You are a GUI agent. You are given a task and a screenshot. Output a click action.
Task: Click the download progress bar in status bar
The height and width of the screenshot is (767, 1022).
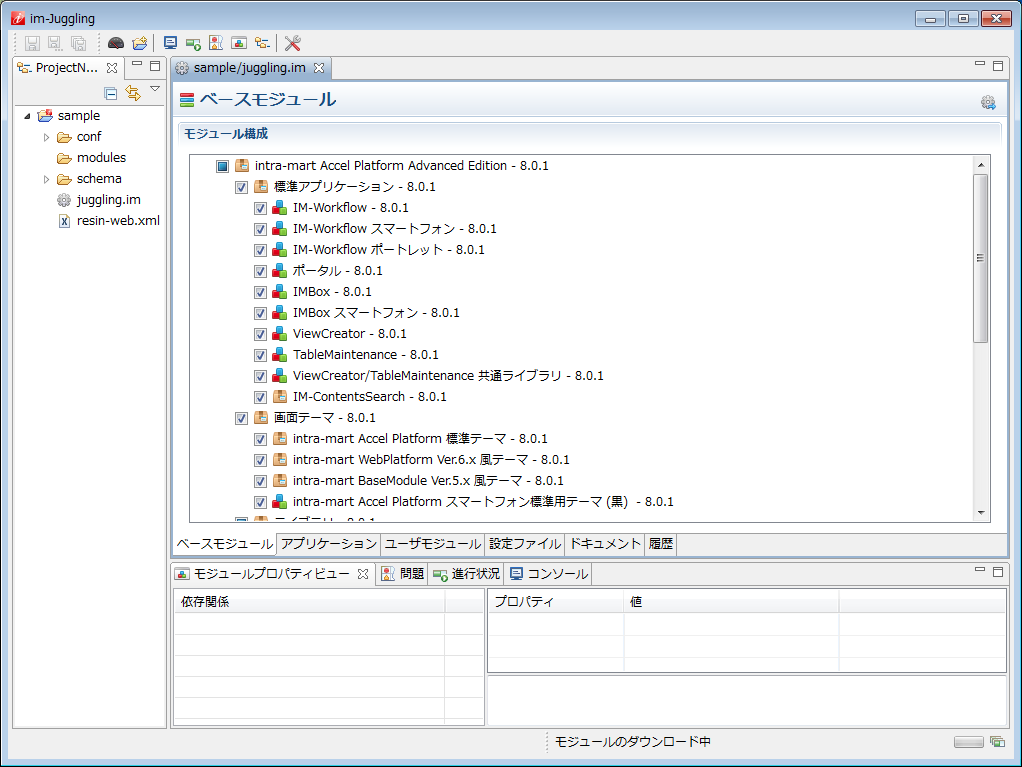pos(969,742)
